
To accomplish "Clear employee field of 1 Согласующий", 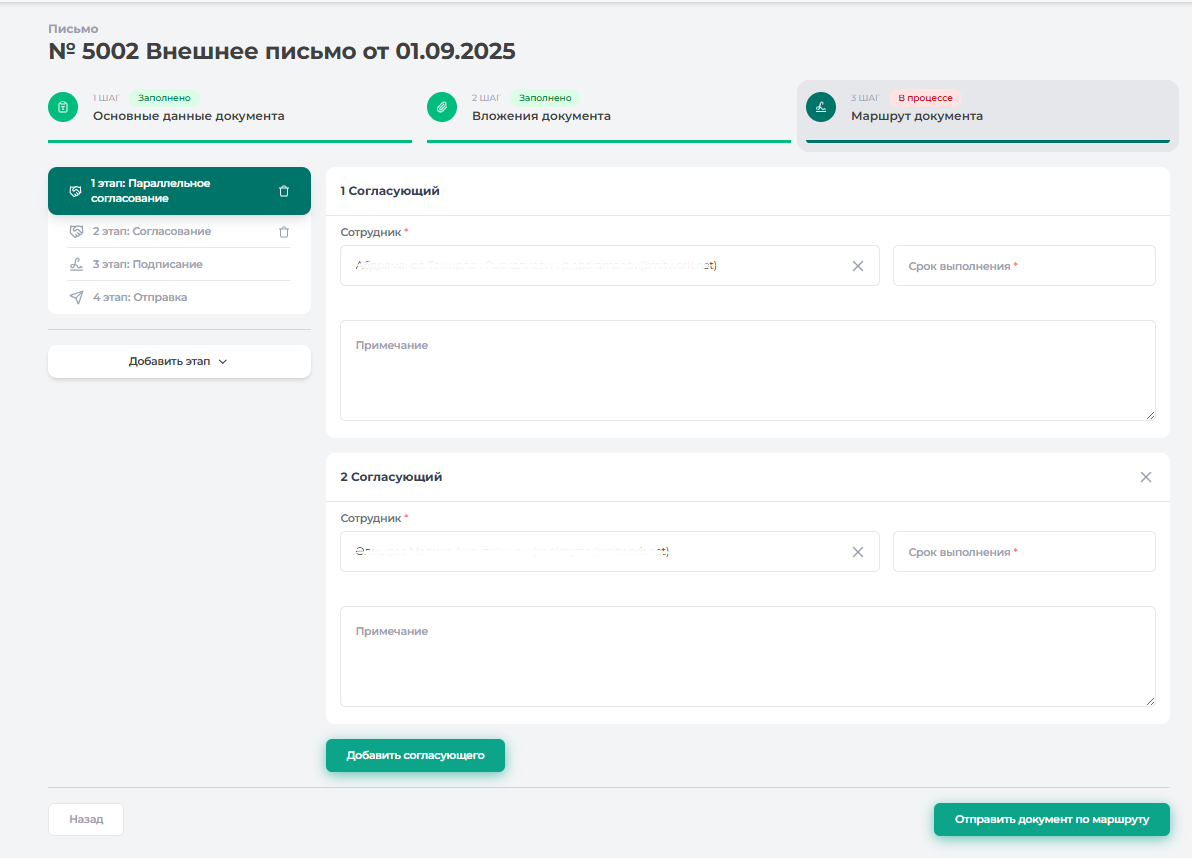I will tap(857, 266).
